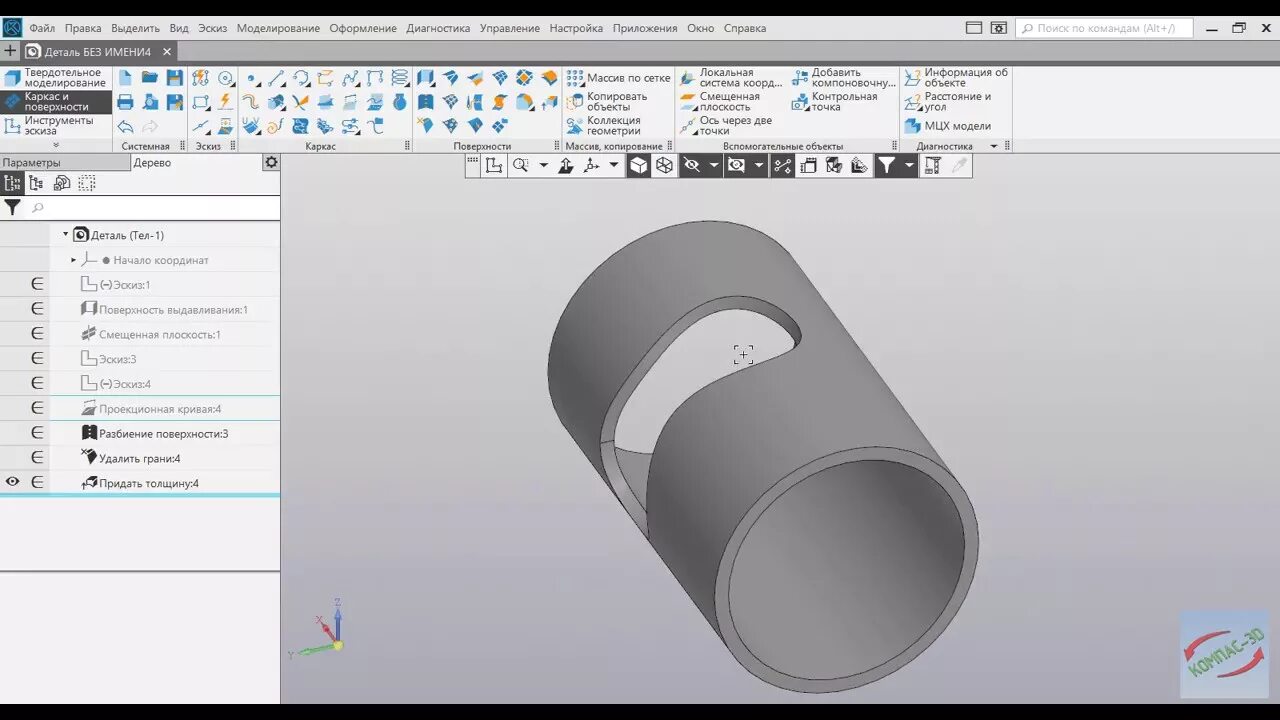Select the Line segment tool in Каркас

(x=276, y=78)
